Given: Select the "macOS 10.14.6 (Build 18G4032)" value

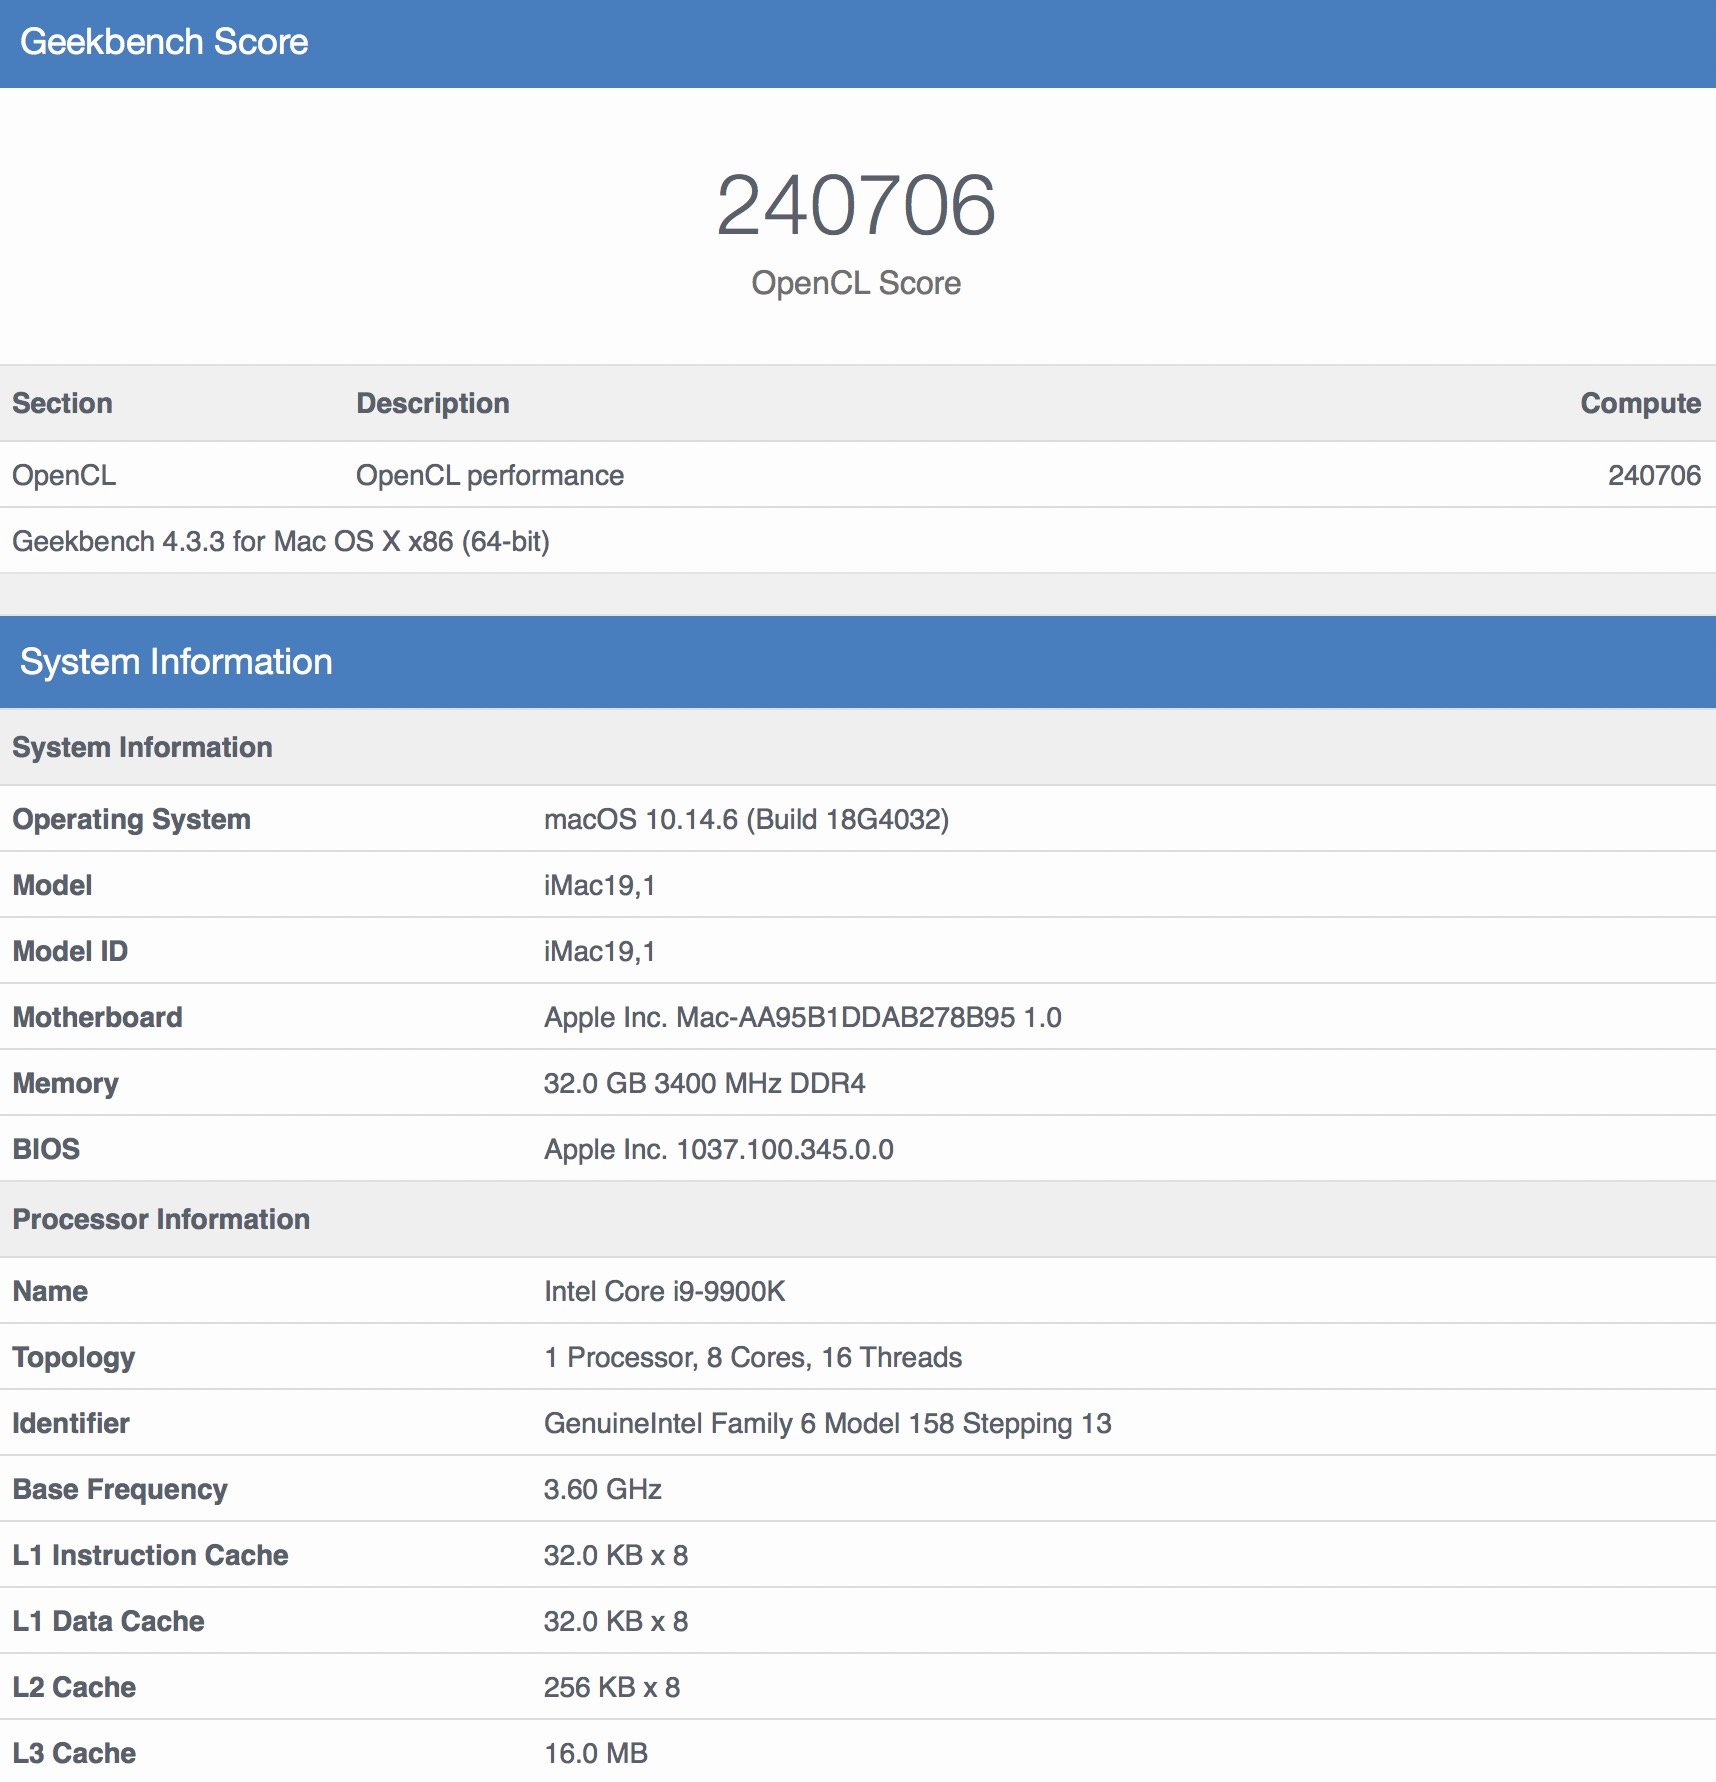Looking at the screenshot, I should pos(746,819).
